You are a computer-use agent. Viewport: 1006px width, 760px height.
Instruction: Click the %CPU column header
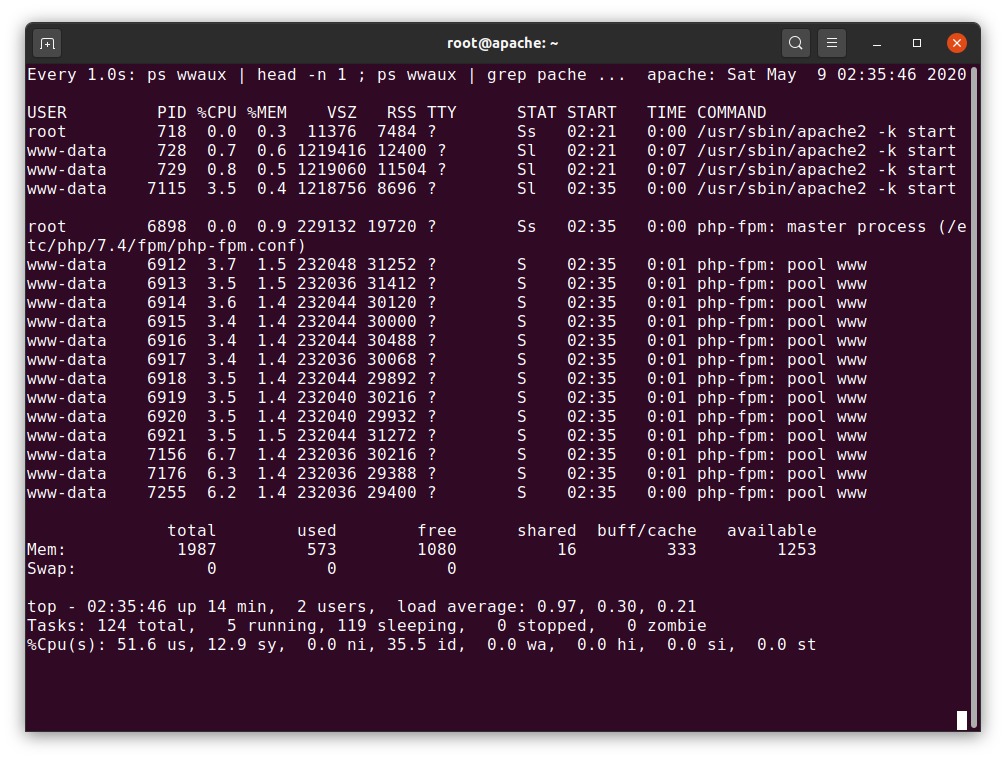(216, 112)
